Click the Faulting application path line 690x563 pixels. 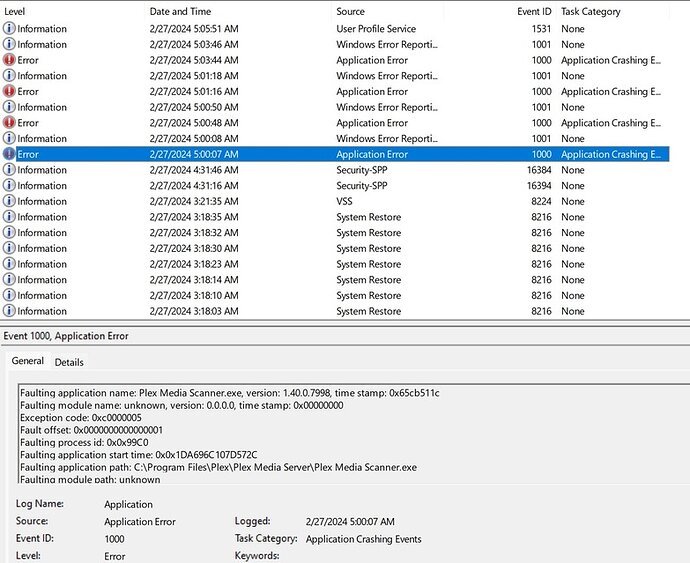pyautogui.click(x=219, y=467)
